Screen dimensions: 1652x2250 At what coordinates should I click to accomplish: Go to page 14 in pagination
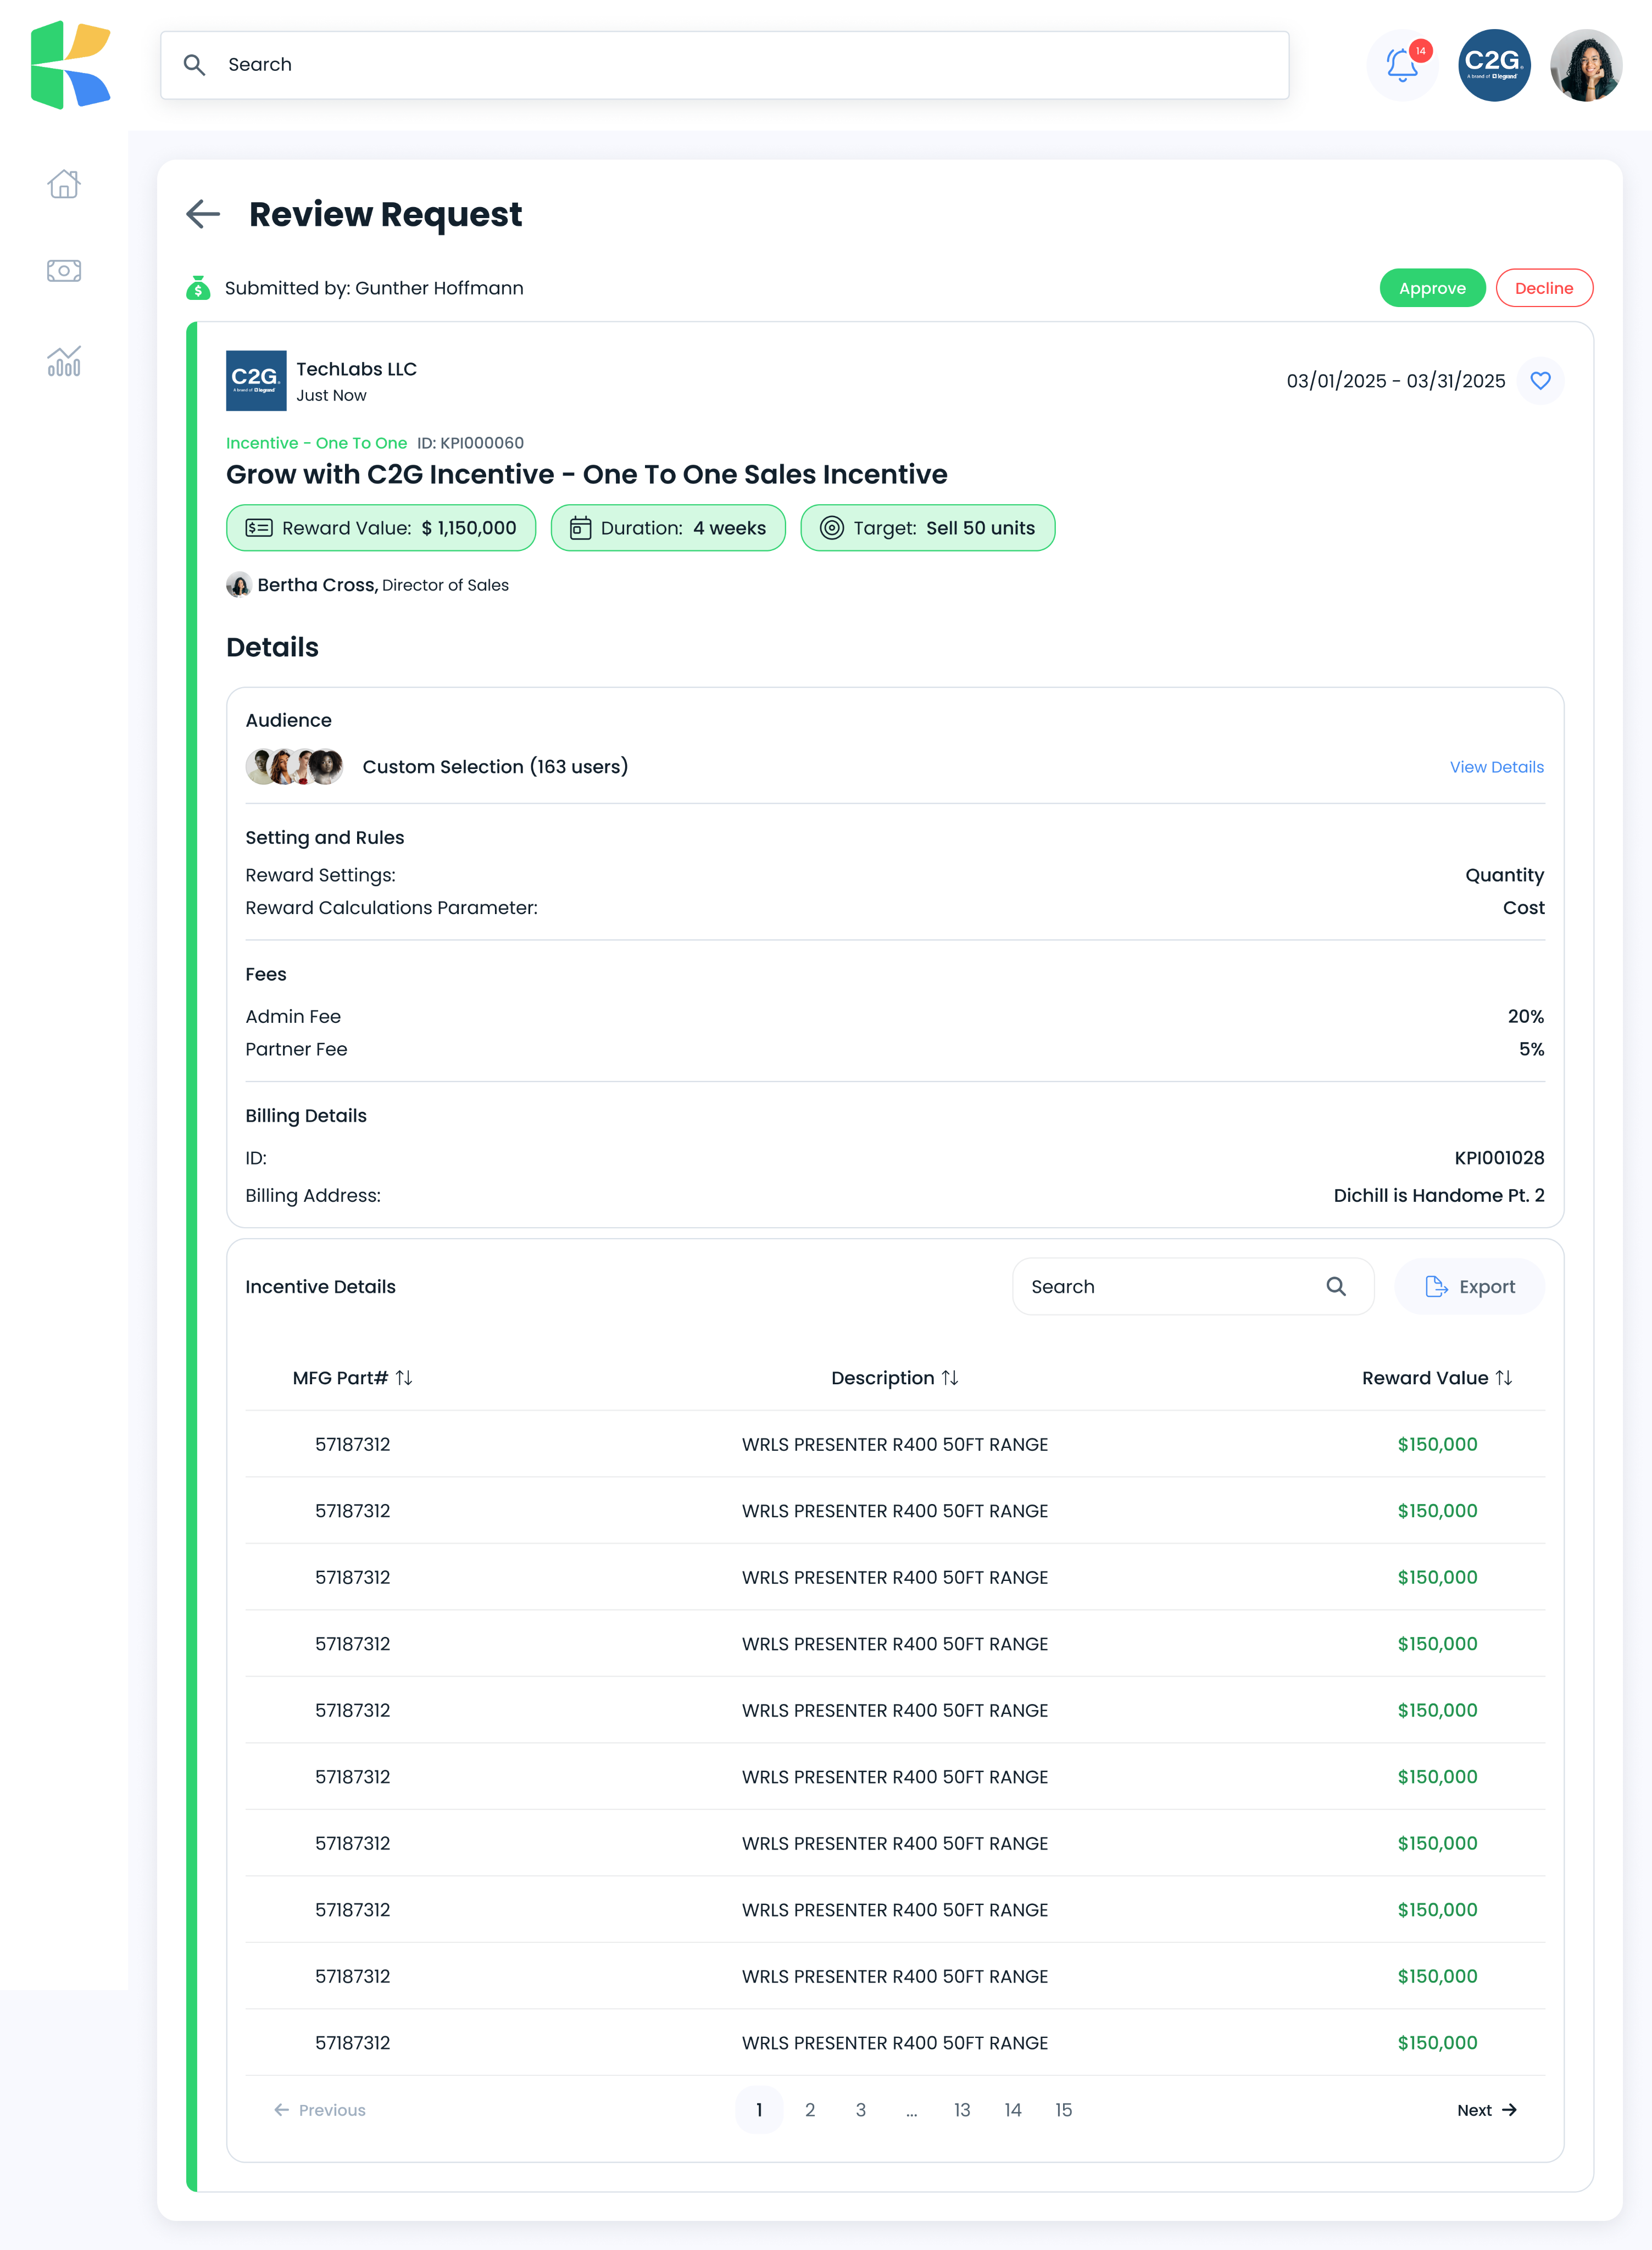click(1013, 2110)
